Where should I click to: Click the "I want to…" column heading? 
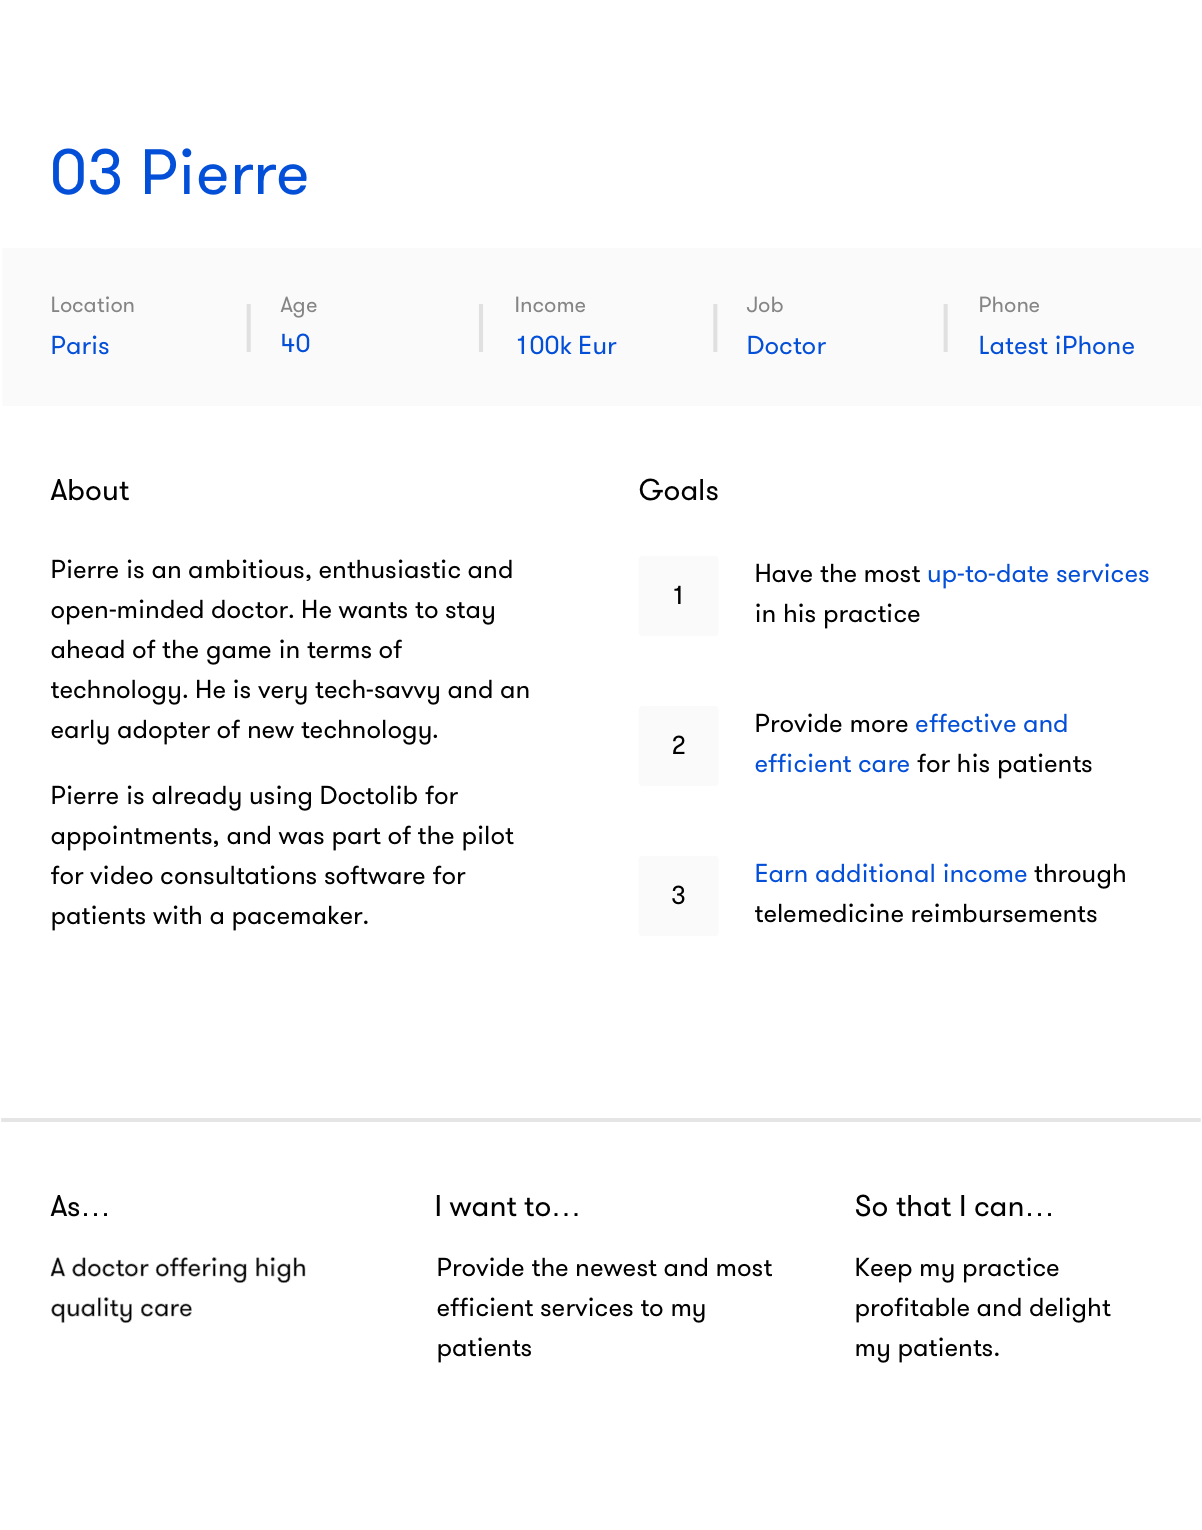(507, 1207)
